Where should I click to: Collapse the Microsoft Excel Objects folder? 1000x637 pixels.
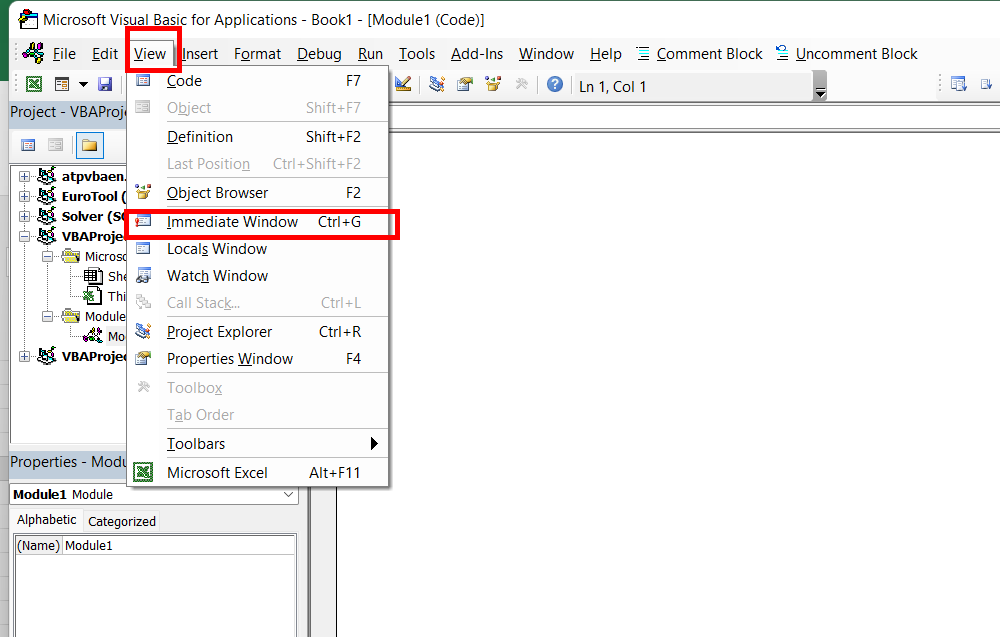pos(47,256)
